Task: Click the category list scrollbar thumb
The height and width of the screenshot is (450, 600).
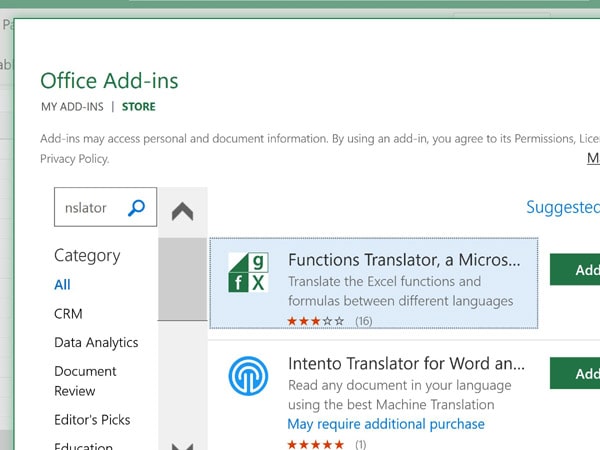Action: pos(183,279)
